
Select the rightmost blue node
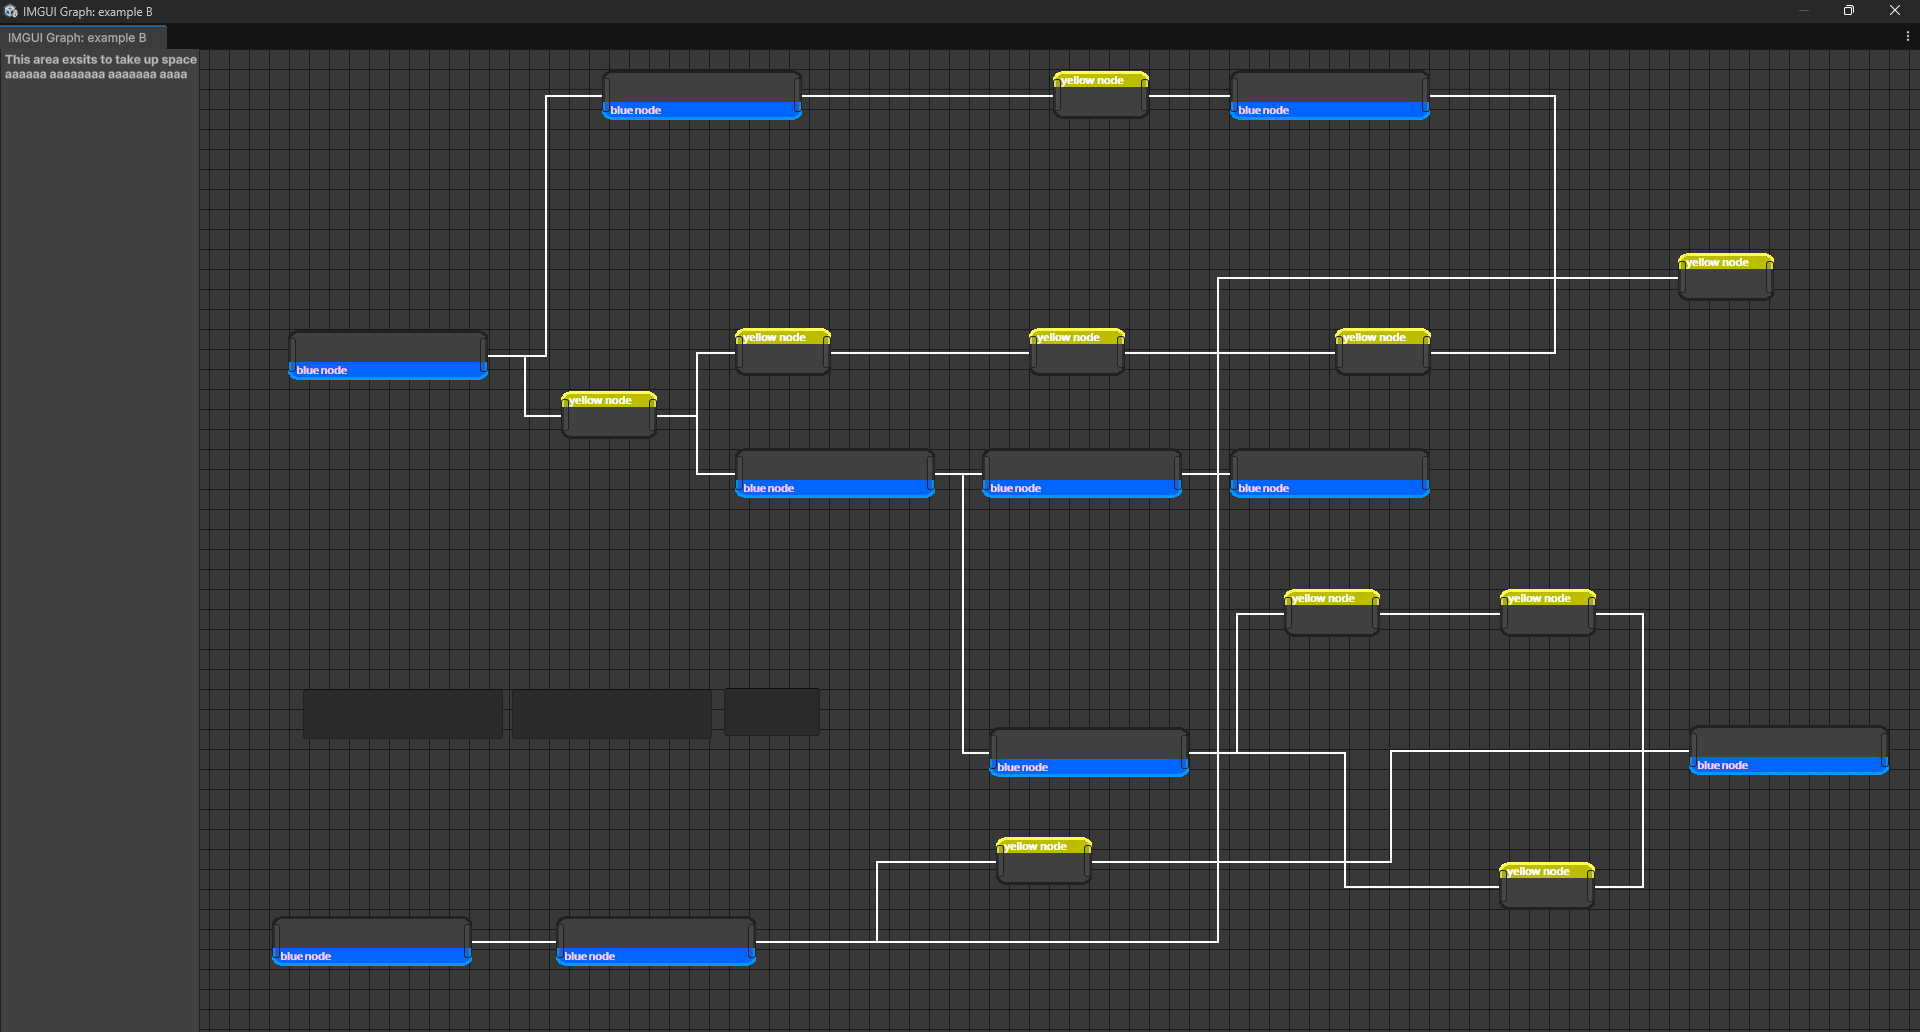pos(1788,750)
